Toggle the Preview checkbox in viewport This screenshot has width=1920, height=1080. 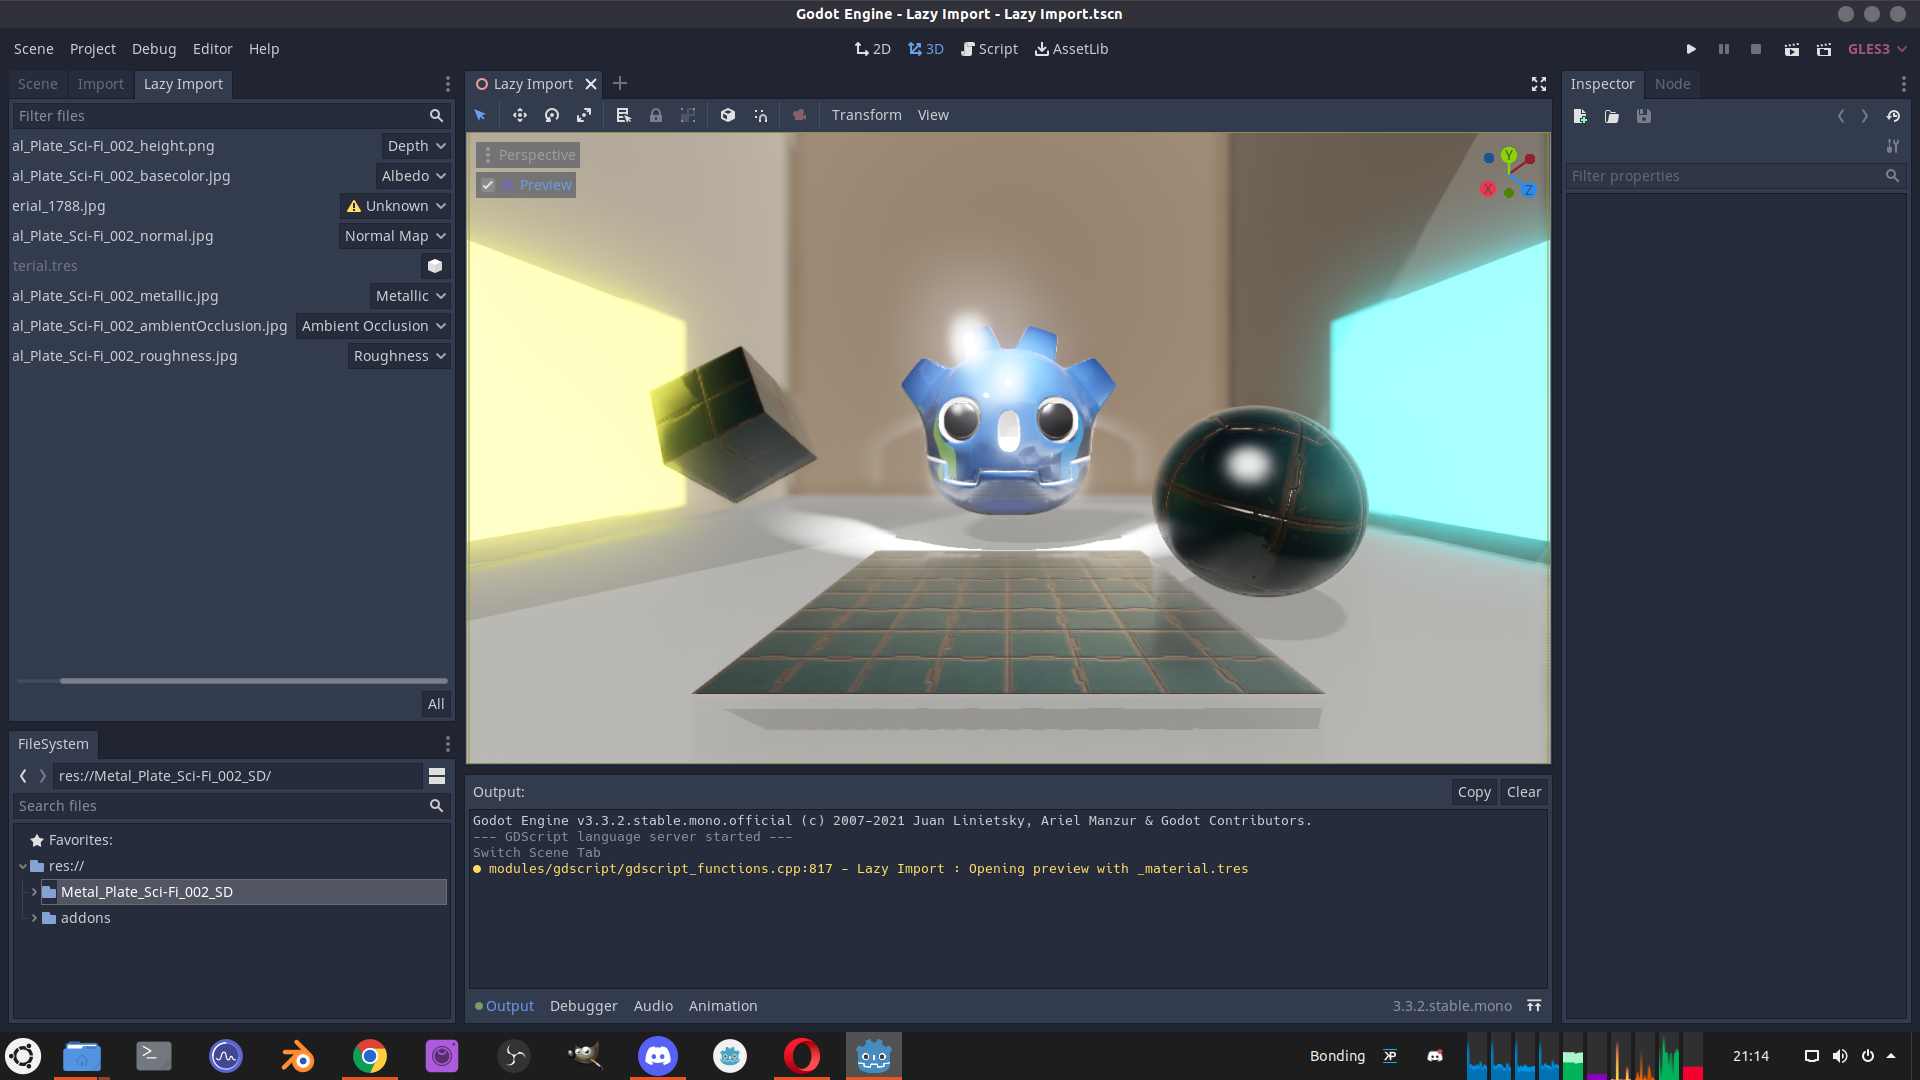488,185
